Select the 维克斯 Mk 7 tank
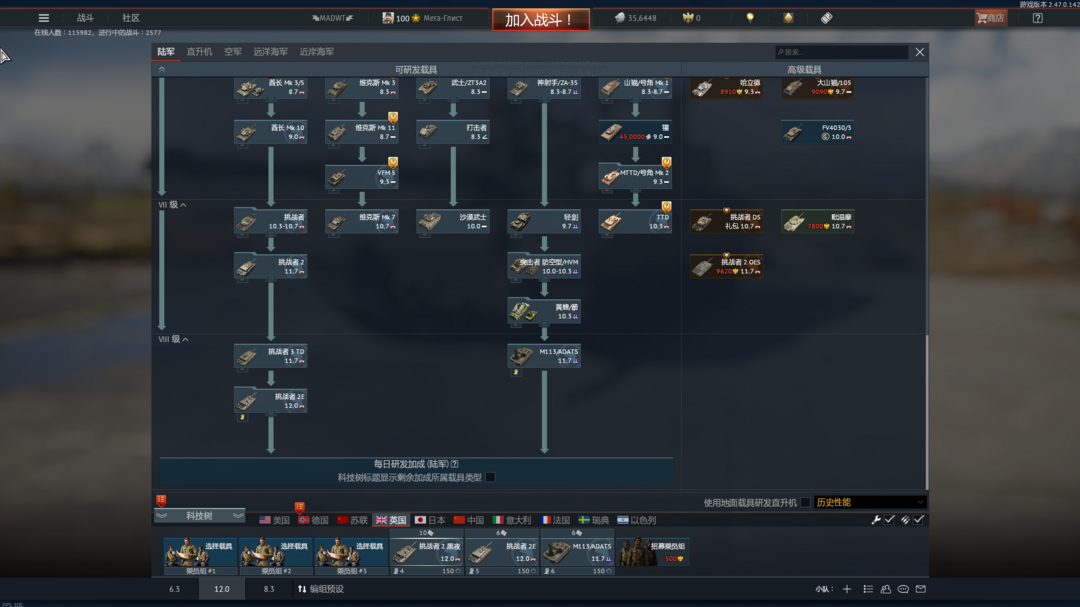This screenshot has height=607, width=1080. (362, 222)
